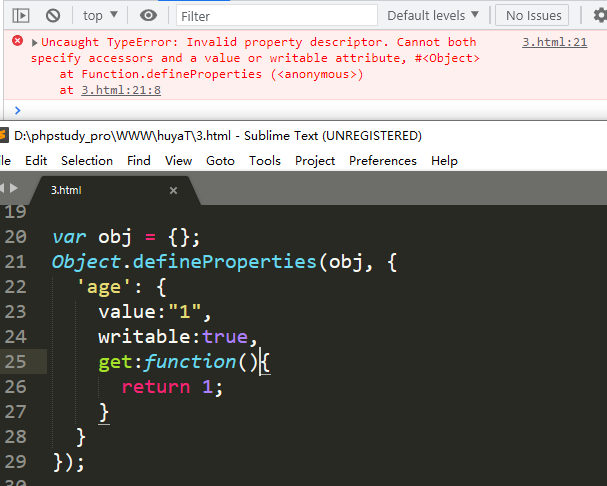The width and height of the screenshot is (607, 486).
Task: Clear the console with the block icon
Action: (53, 16)
